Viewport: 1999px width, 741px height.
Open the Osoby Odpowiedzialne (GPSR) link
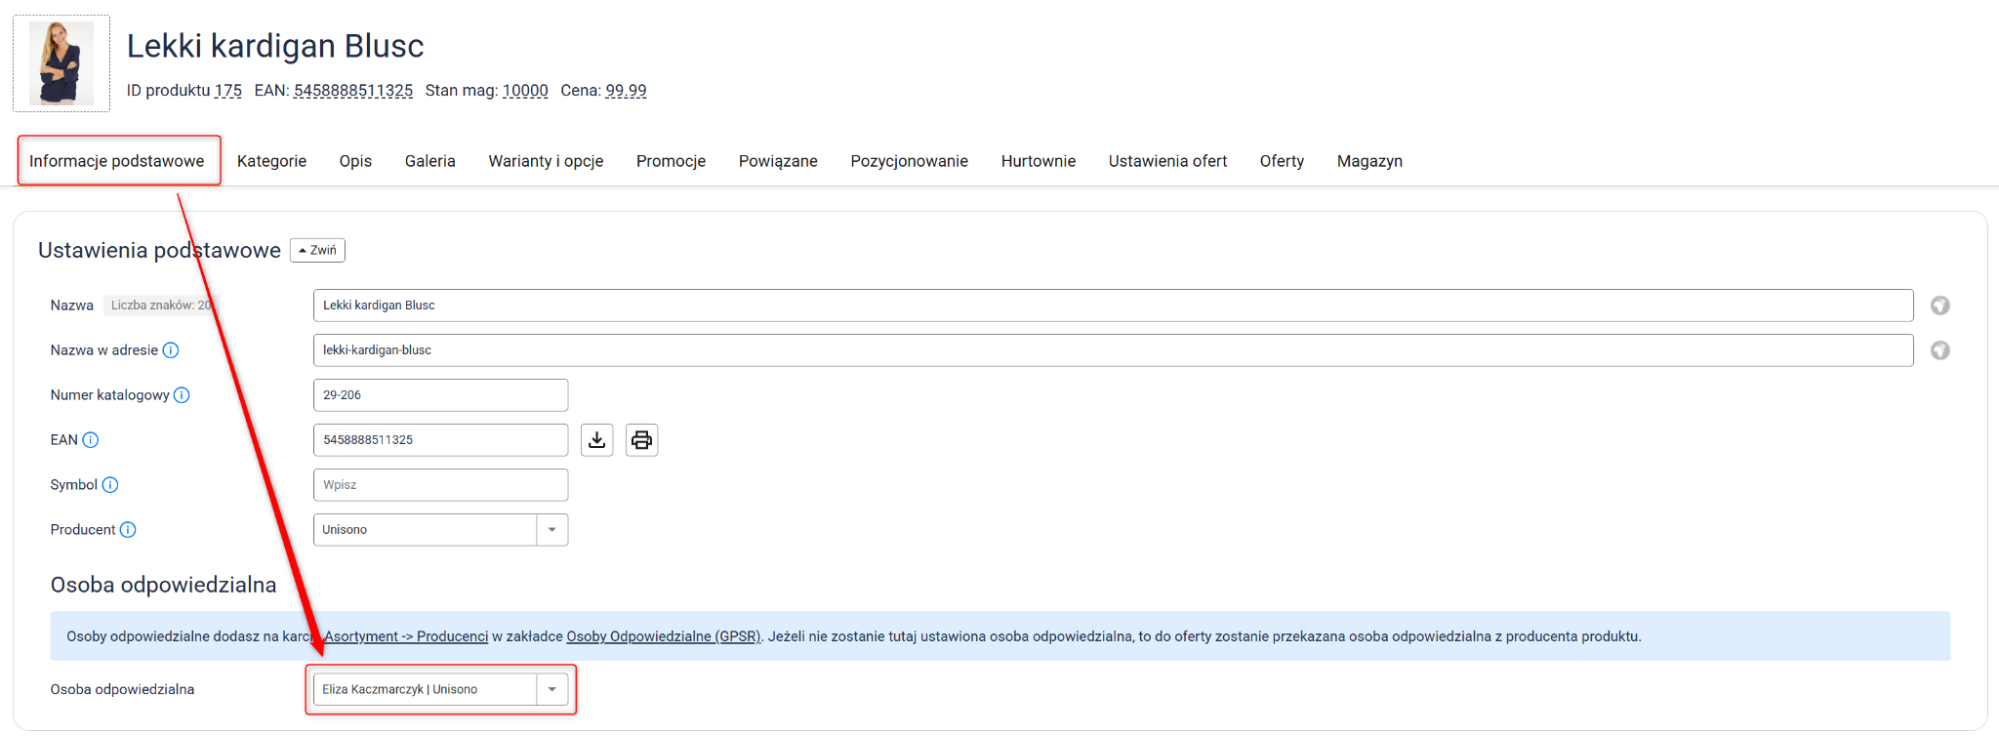click(662, 637)
